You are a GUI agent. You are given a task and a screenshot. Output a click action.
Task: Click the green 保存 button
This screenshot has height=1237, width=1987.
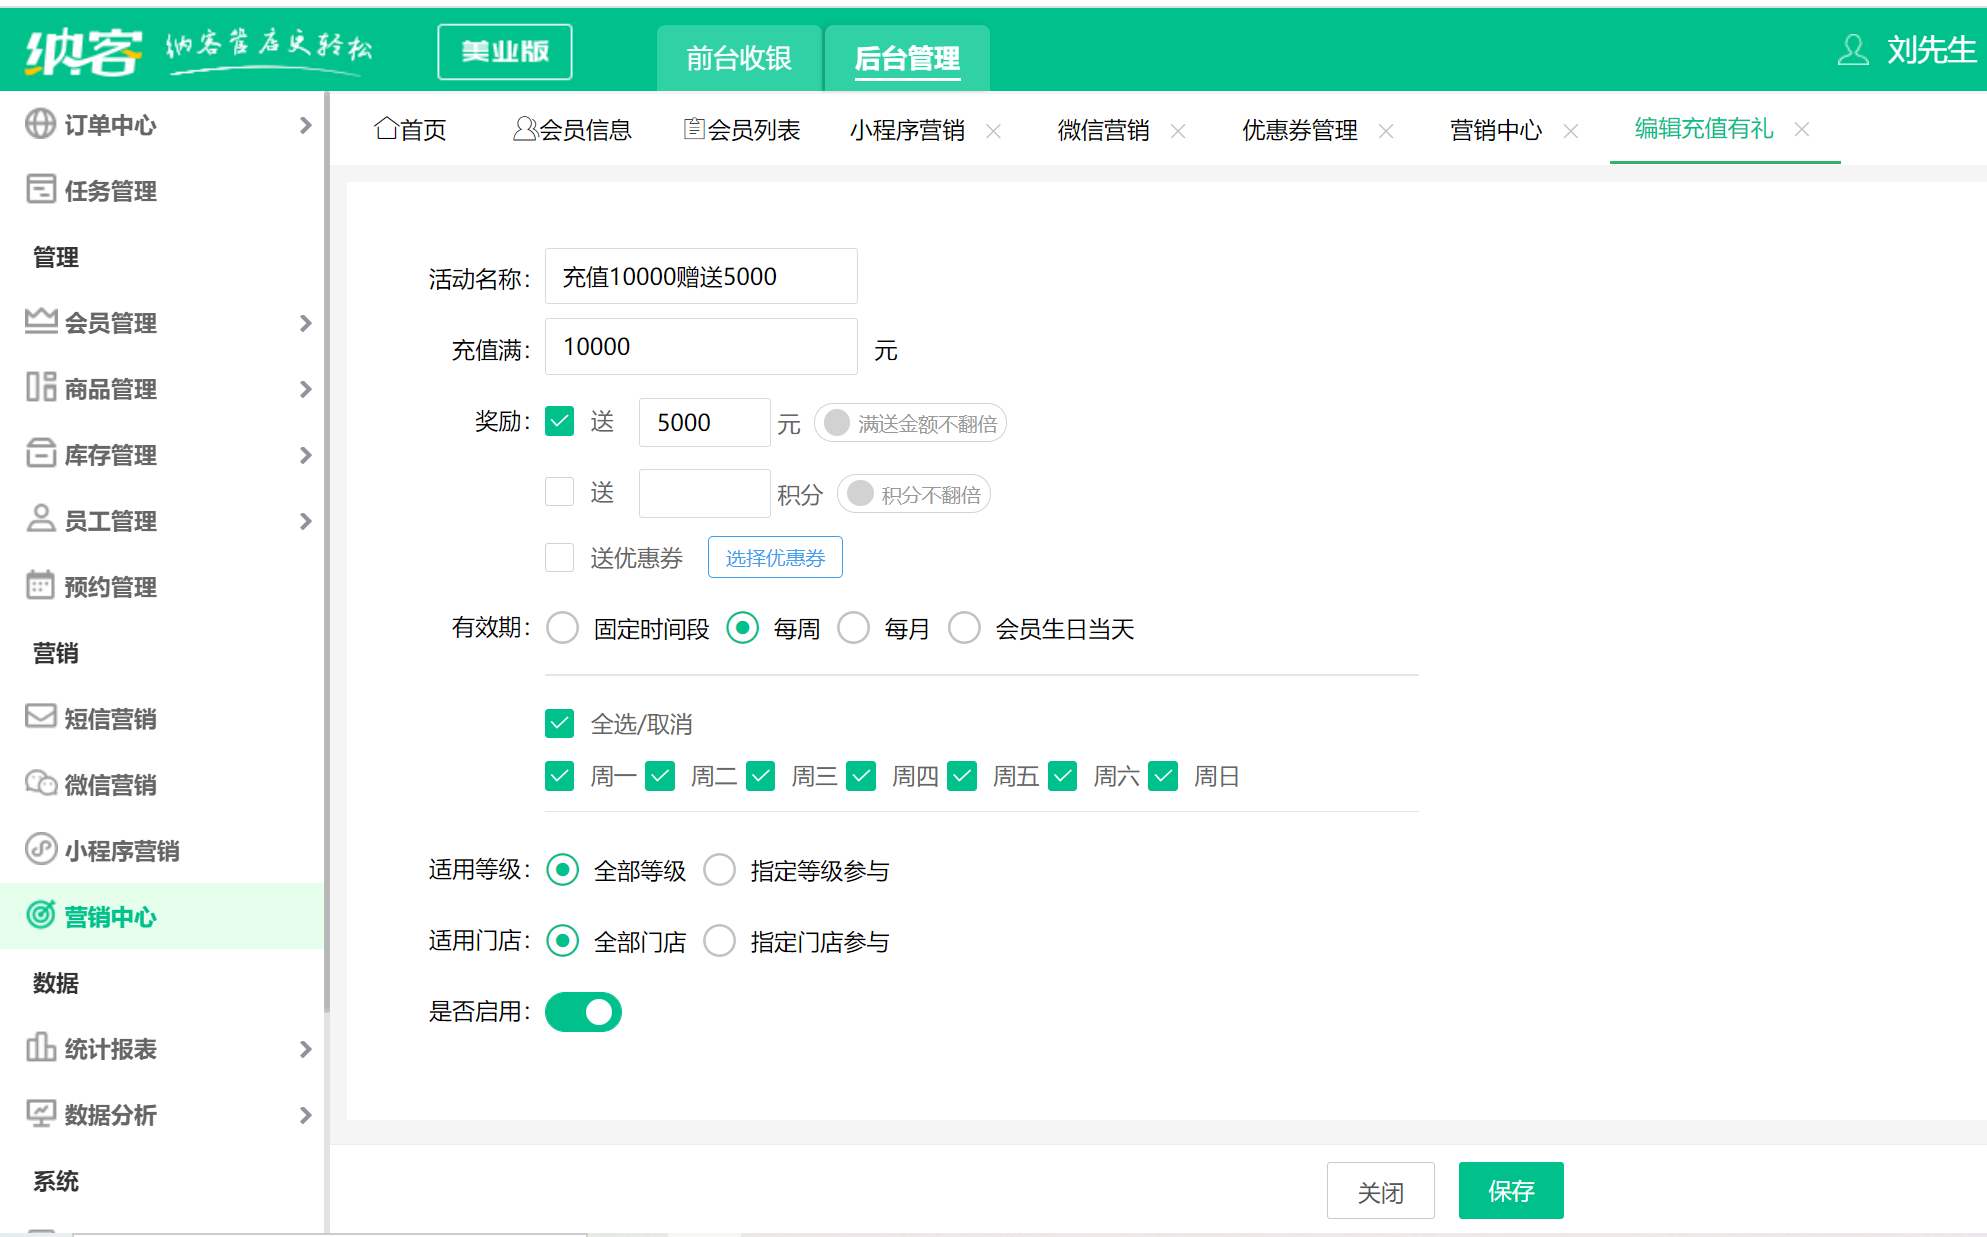coord(1510,1190)
